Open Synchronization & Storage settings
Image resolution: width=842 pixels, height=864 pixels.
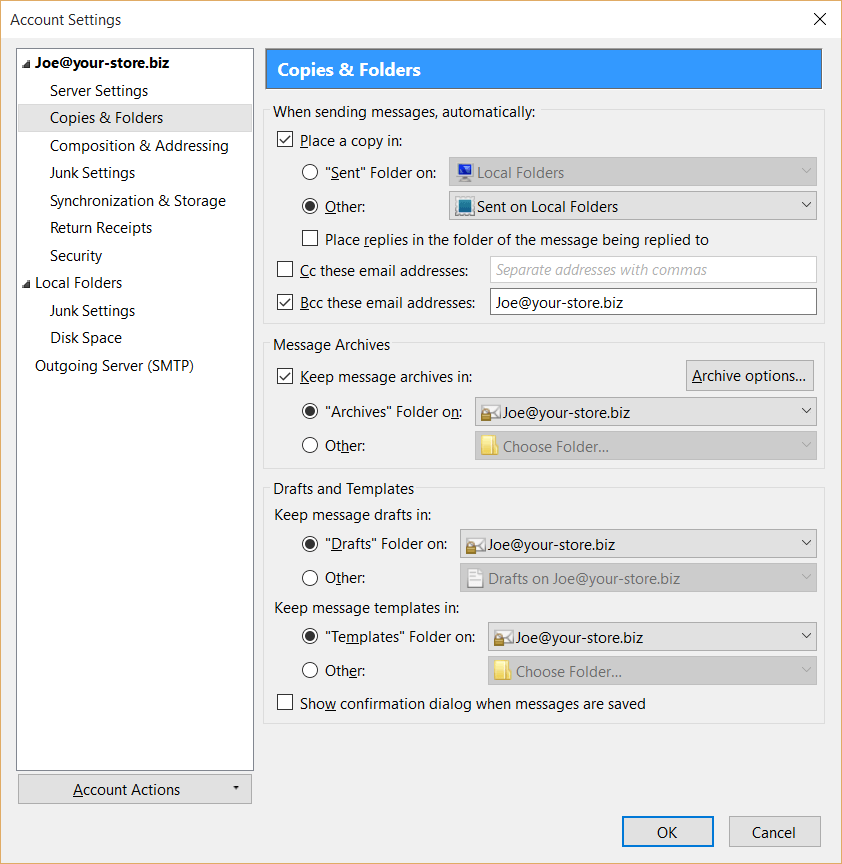(138, 201)
